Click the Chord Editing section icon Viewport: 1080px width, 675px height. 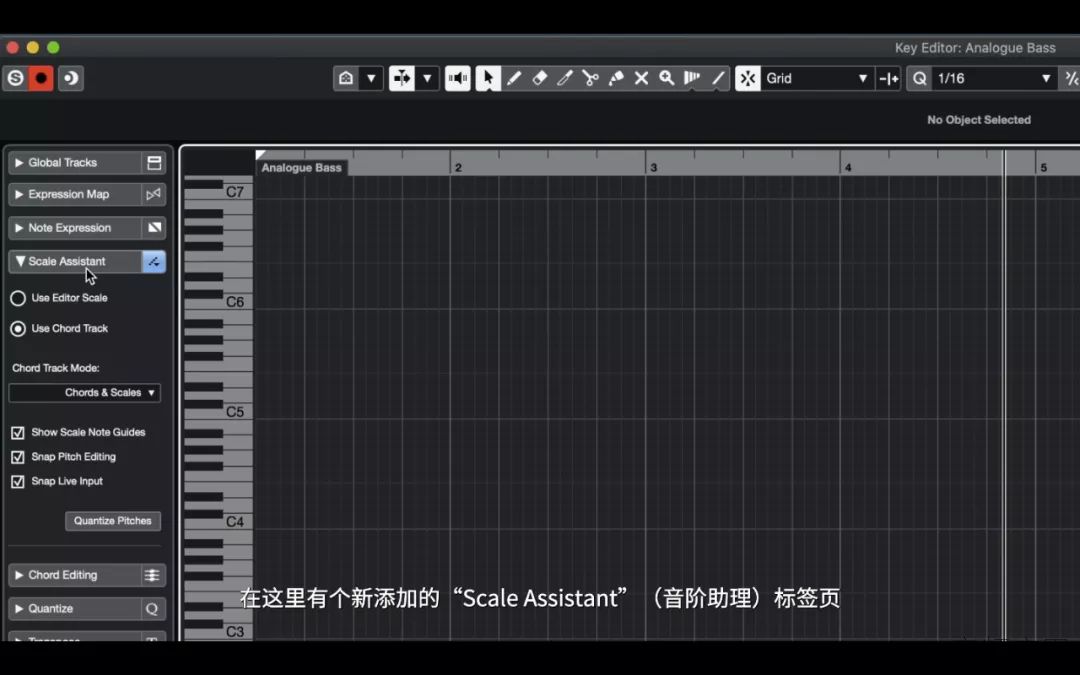pyautogui.click(x=152, y=574)
